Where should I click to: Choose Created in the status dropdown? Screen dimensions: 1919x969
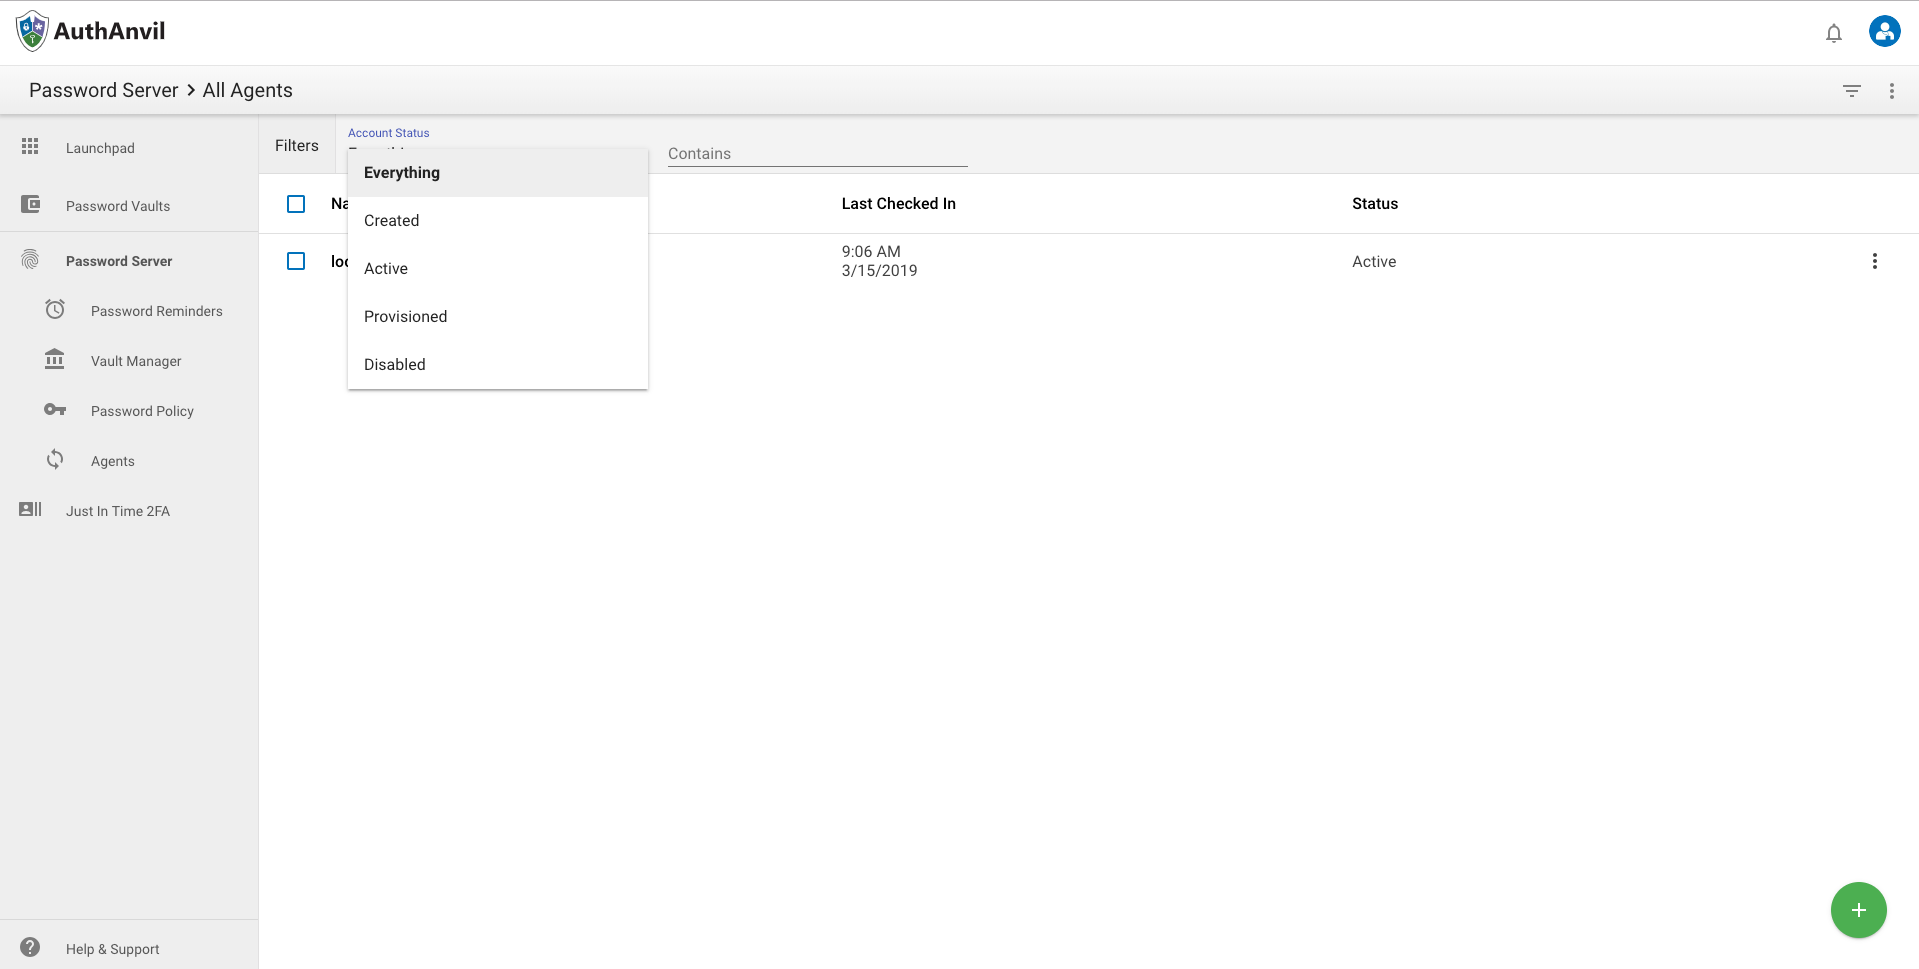(498, 221)
